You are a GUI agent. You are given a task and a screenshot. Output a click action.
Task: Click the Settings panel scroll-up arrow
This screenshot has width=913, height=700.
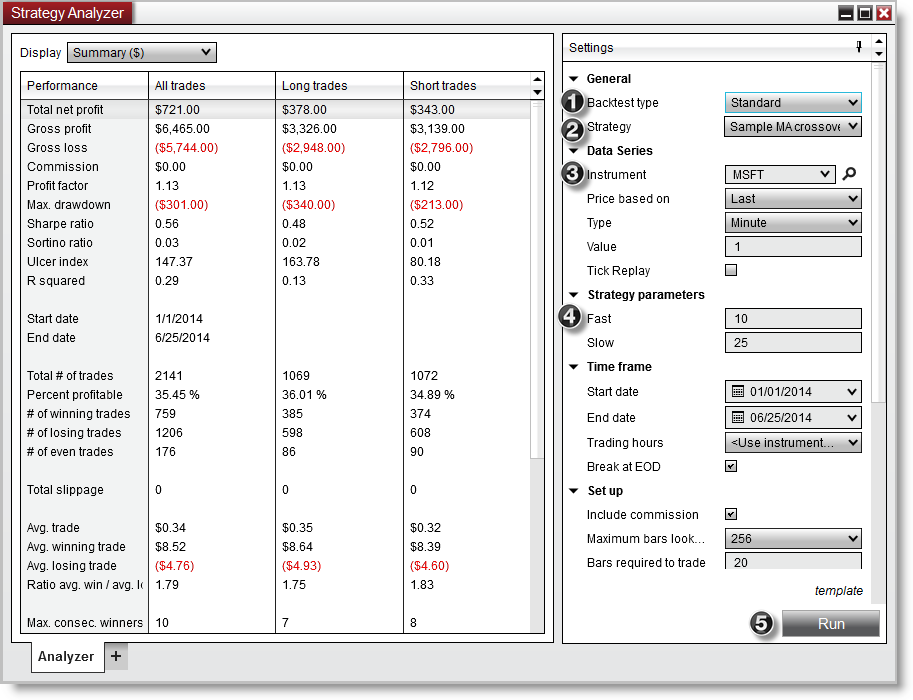point(880,42)
